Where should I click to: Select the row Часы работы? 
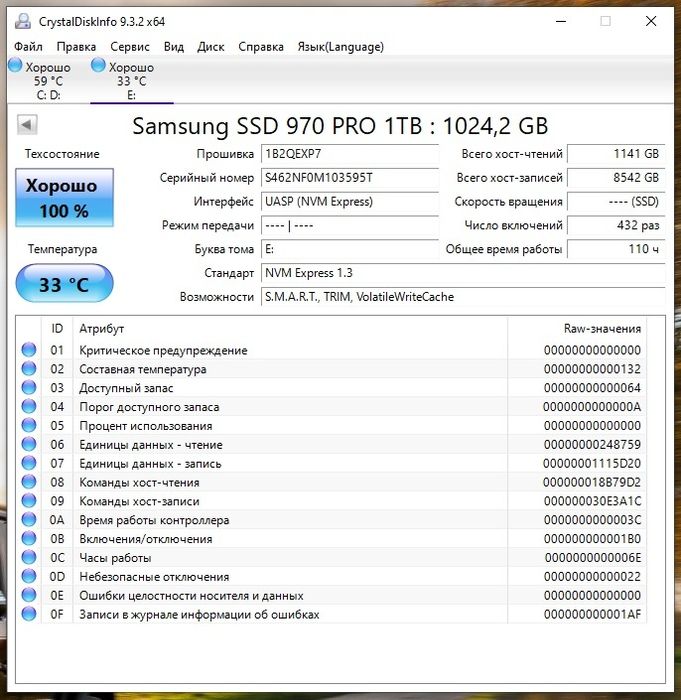click(331, 558)
